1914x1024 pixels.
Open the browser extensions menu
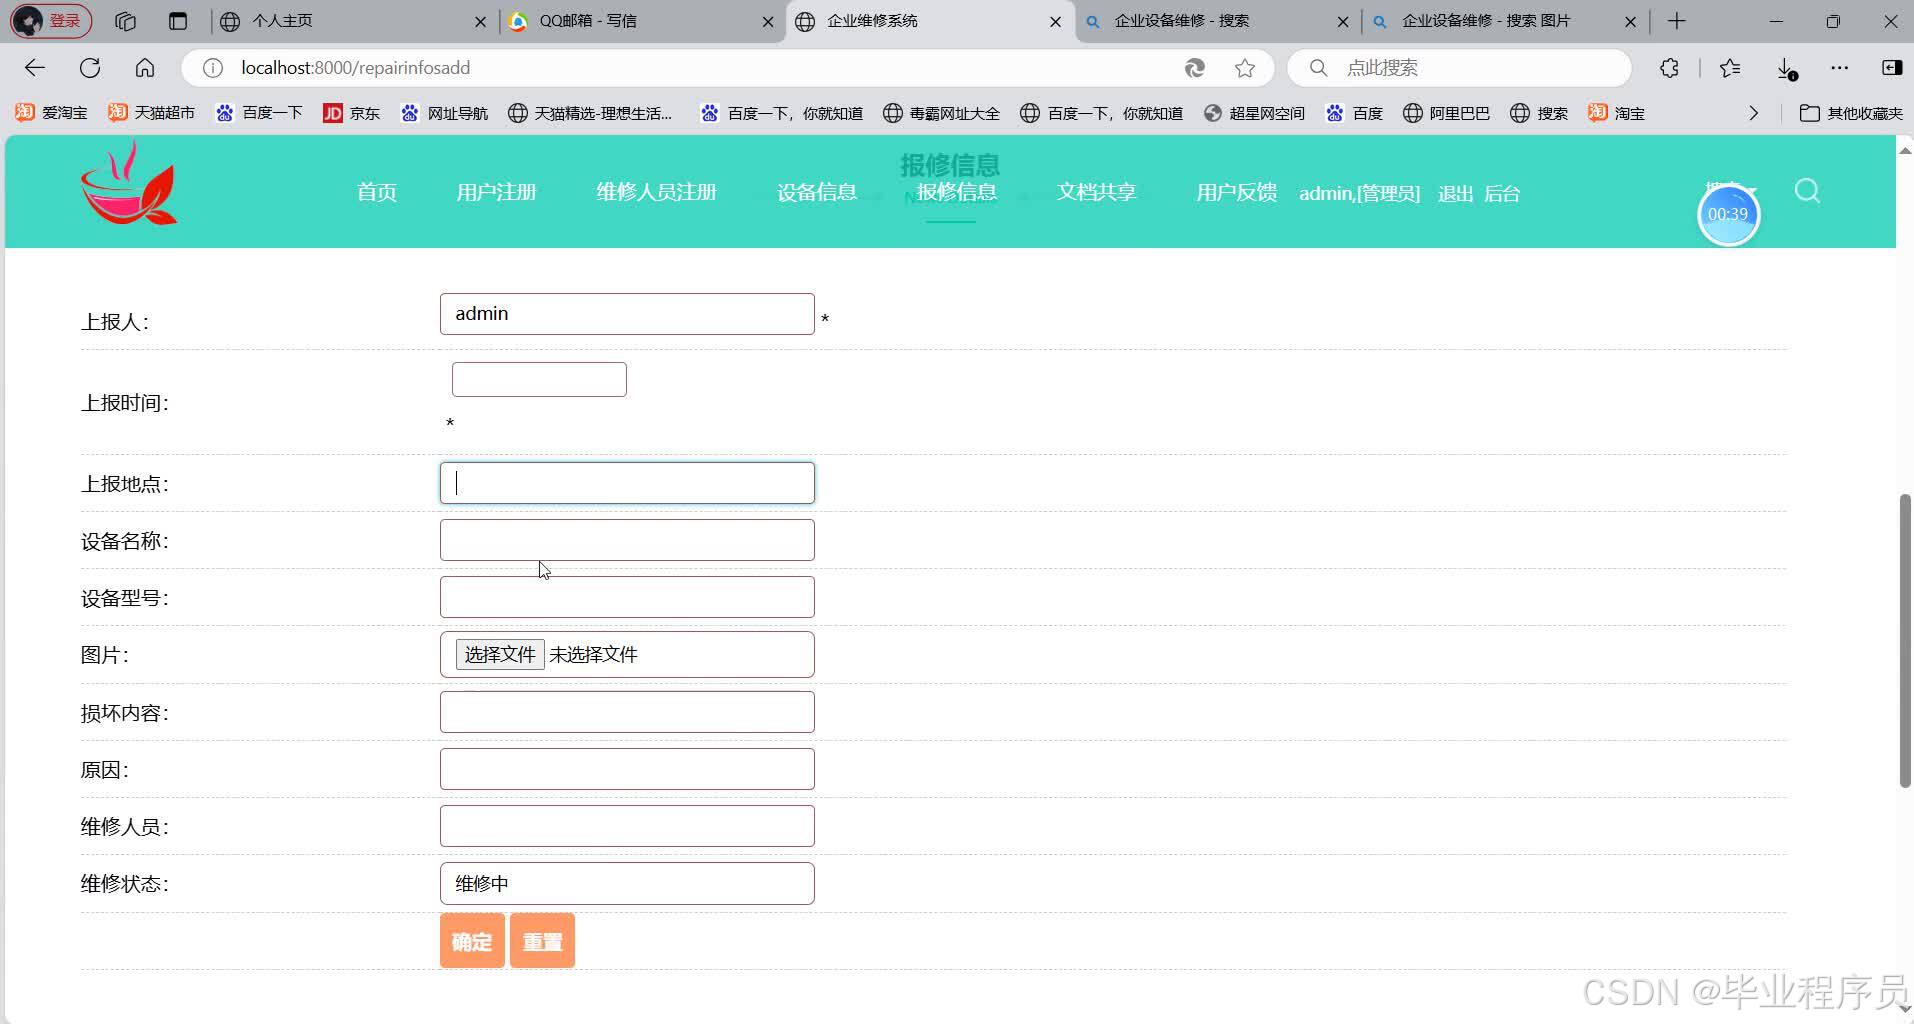[1669, 68]
